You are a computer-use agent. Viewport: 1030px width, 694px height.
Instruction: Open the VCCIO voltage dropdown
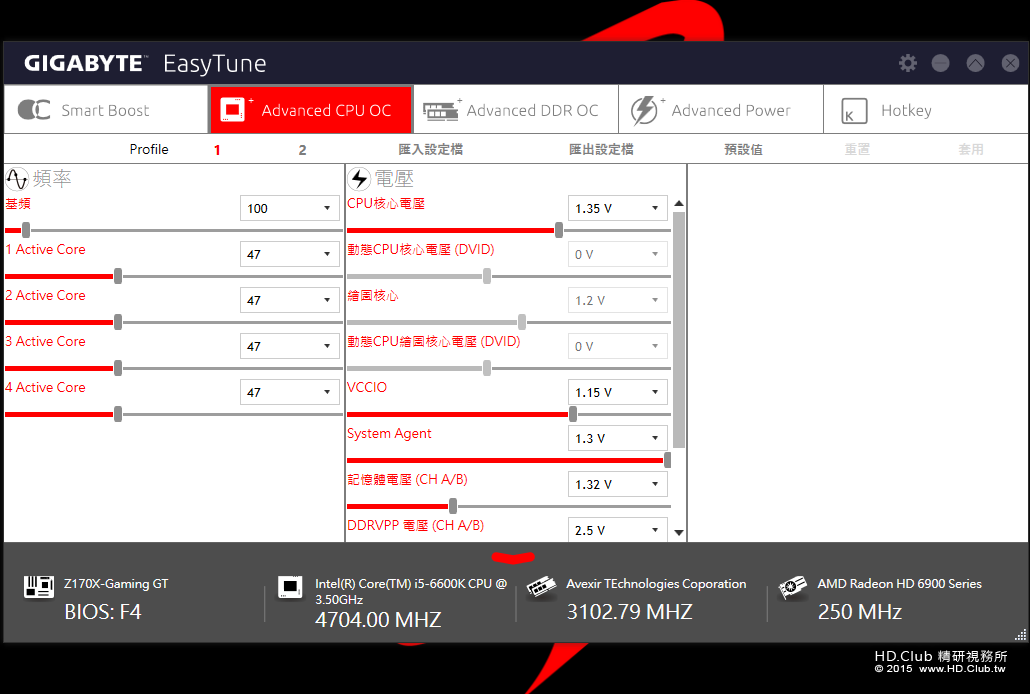pyautogui.click(x=617, y=392)
